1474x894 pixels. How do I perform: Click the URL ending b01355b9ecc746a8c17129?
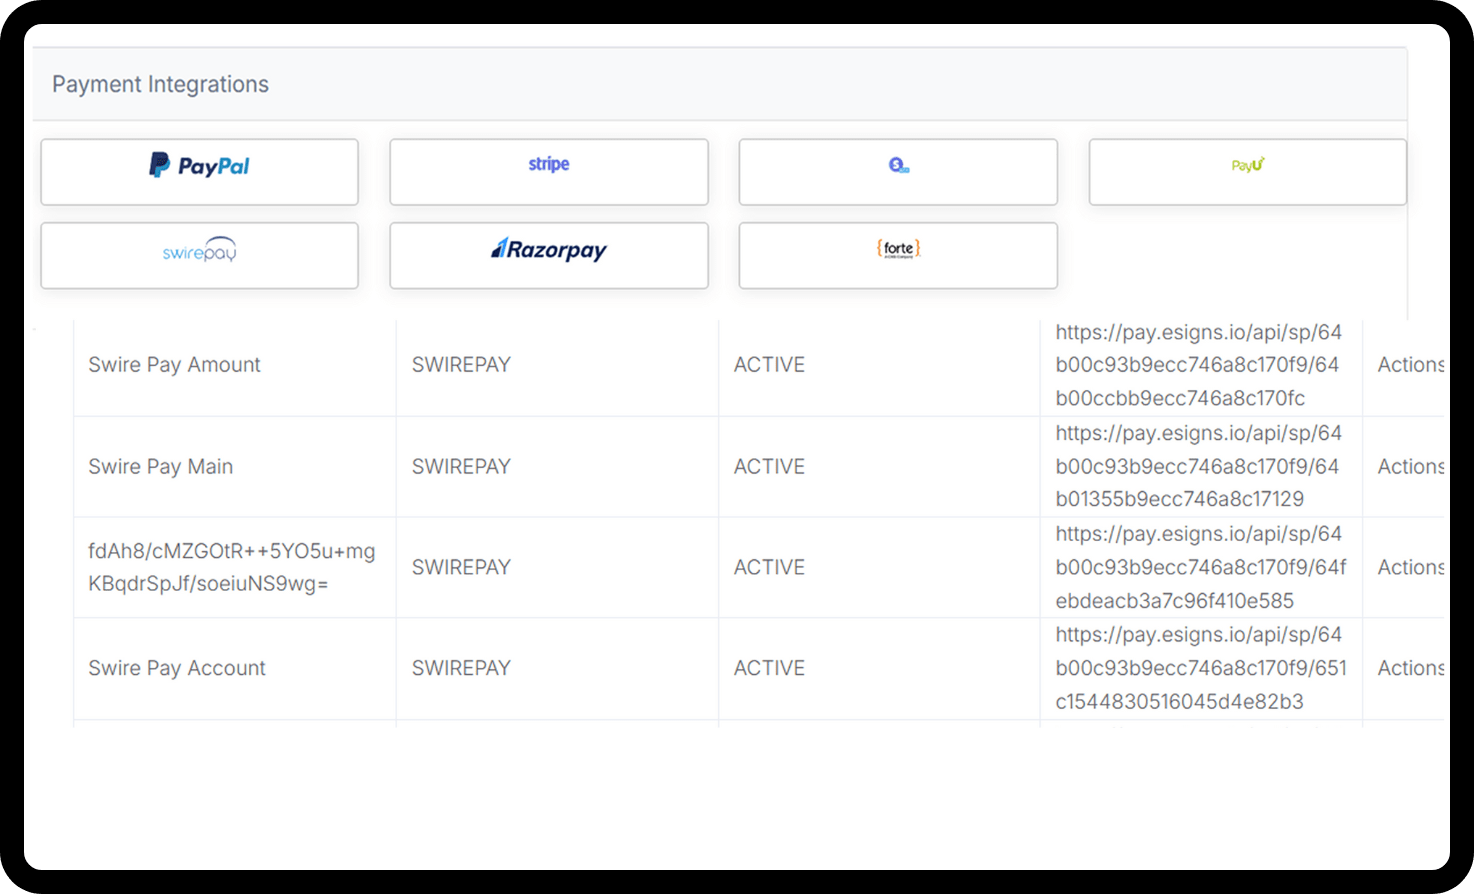[1198, 466]
